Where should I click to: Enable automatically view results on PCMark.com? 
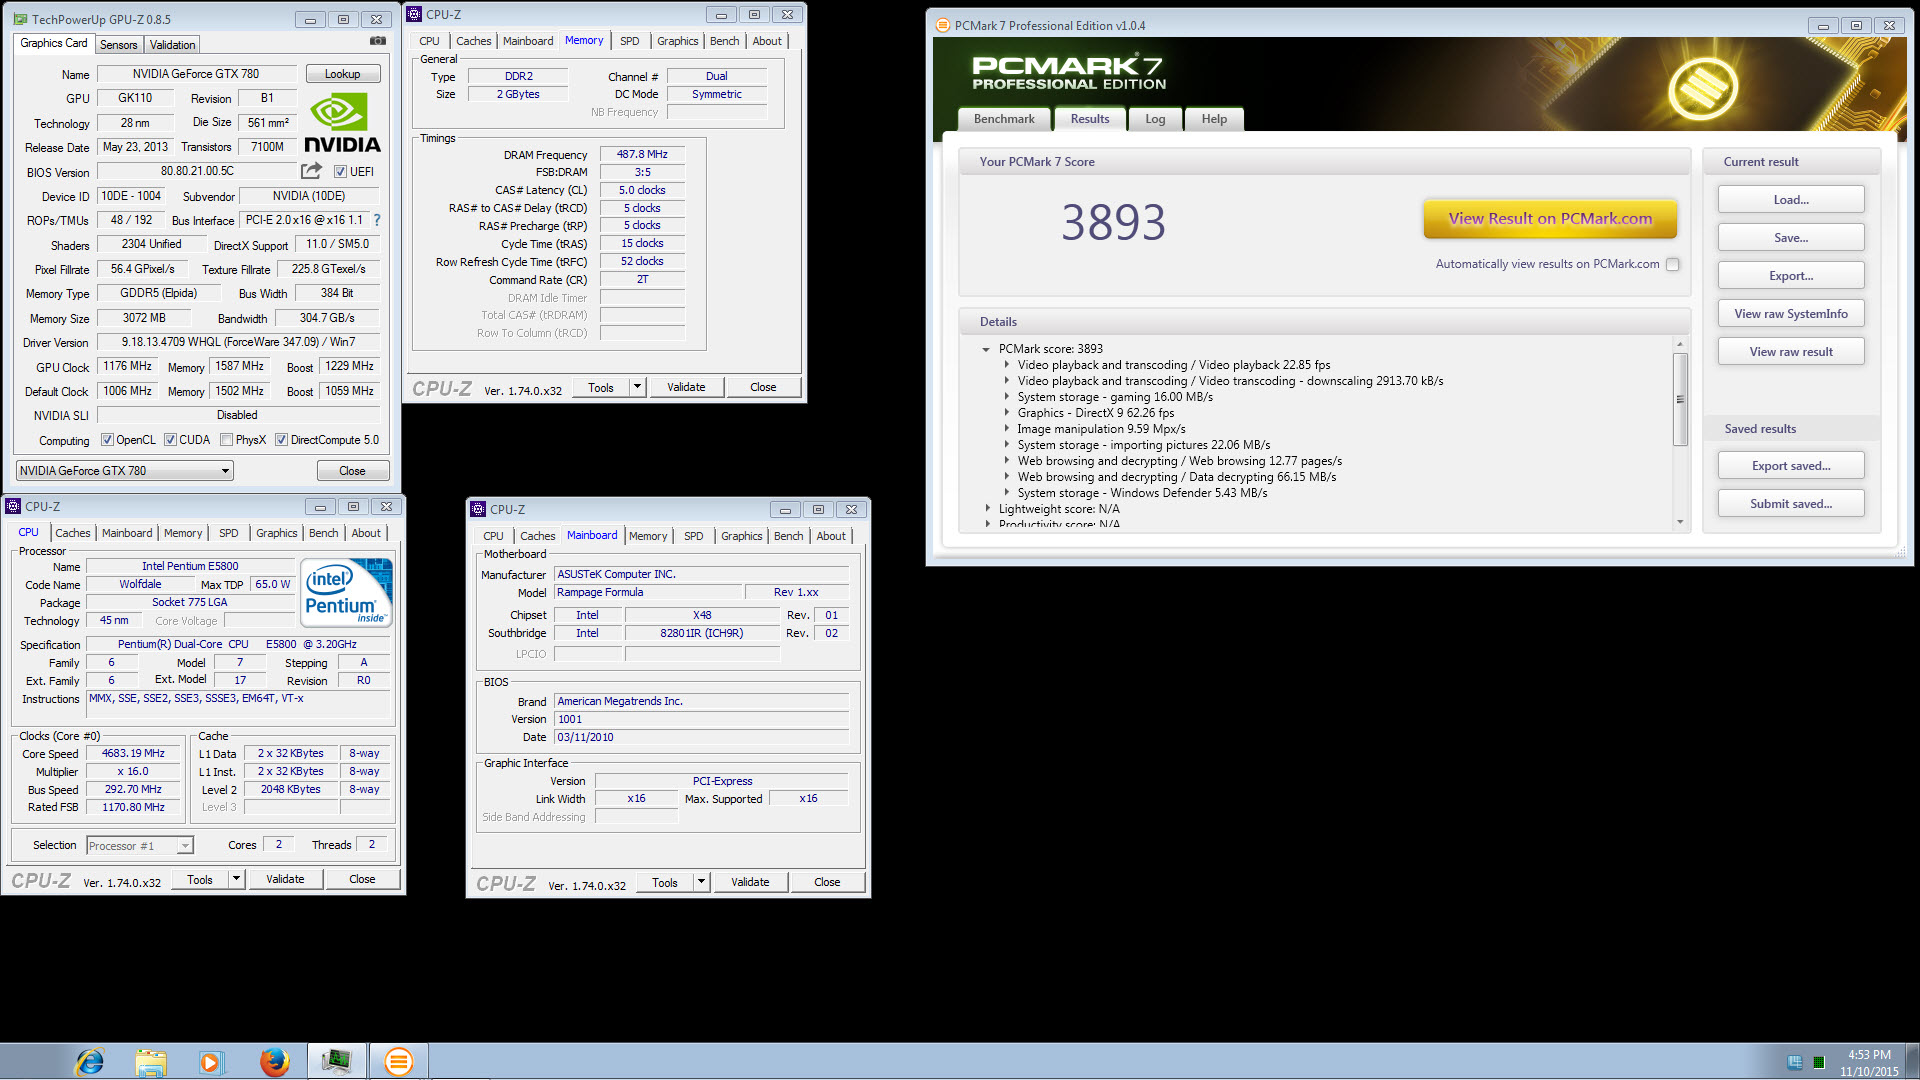pos(1673,264)
